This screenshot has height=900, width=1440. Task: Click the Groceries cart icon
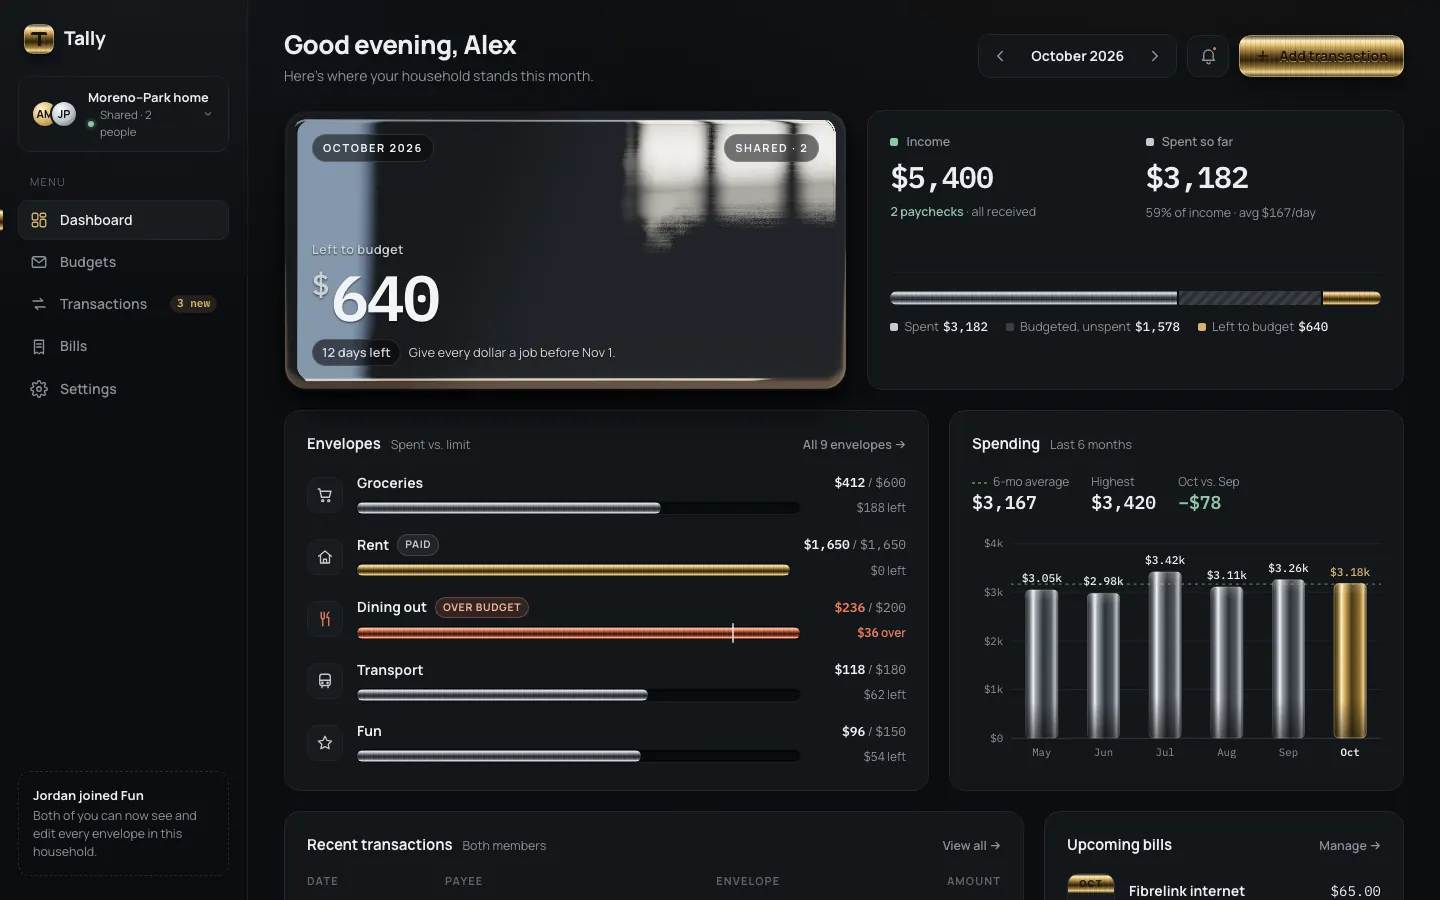(325, 495)
